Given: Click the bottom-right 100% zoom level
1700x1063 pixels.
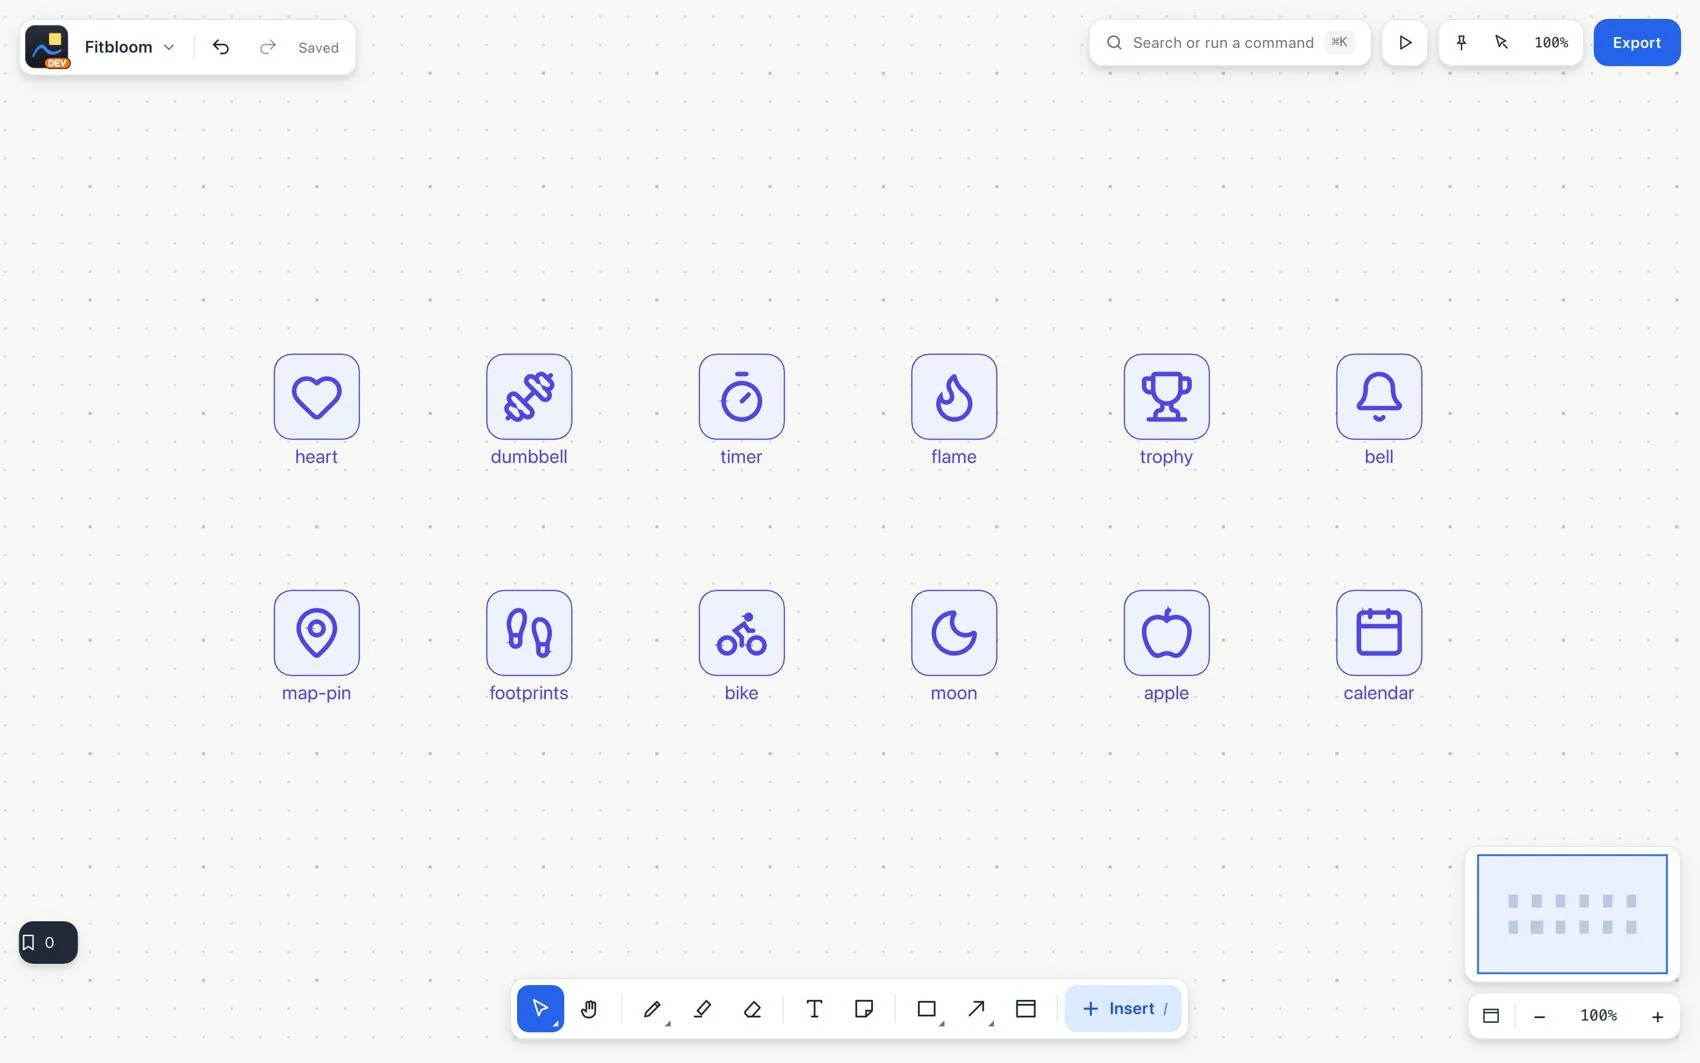Looking at the screenshot, I should click(x=1598, y=1016).
